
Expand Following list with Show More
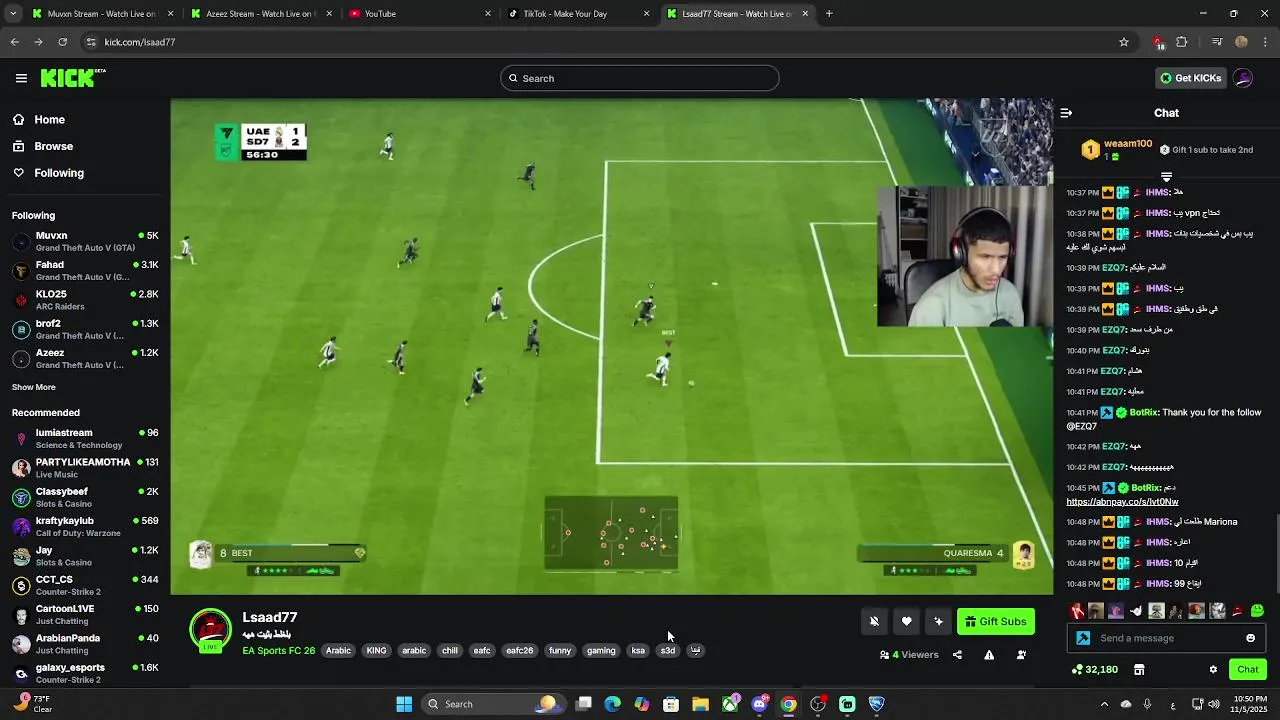pos(34,387)
